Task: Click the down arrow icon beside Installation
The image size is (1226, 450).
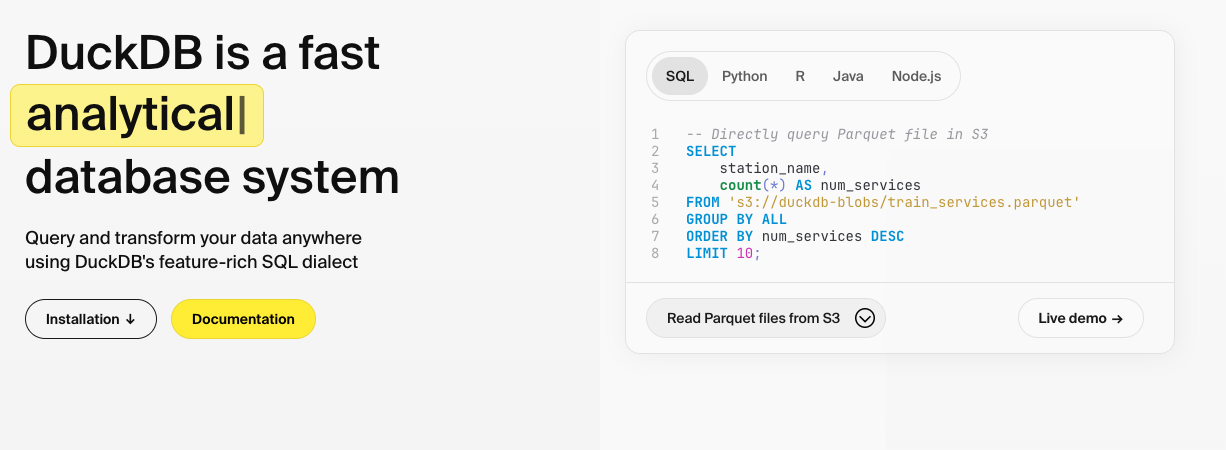Action: (130, 320)
